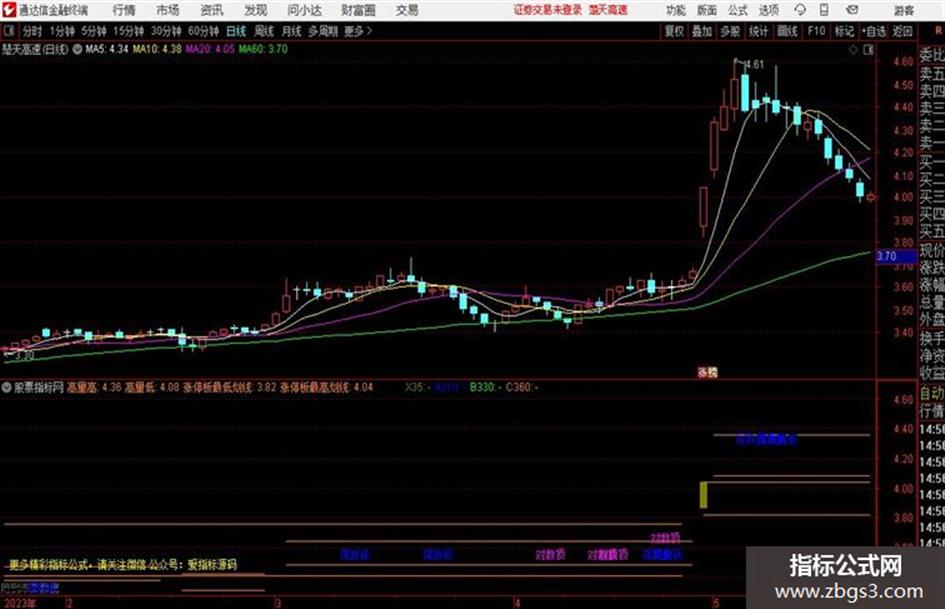The height and width of the screenshot is (609, 945).
Task: Open the 财富圈 menu
Action: [x=358, y=10]
